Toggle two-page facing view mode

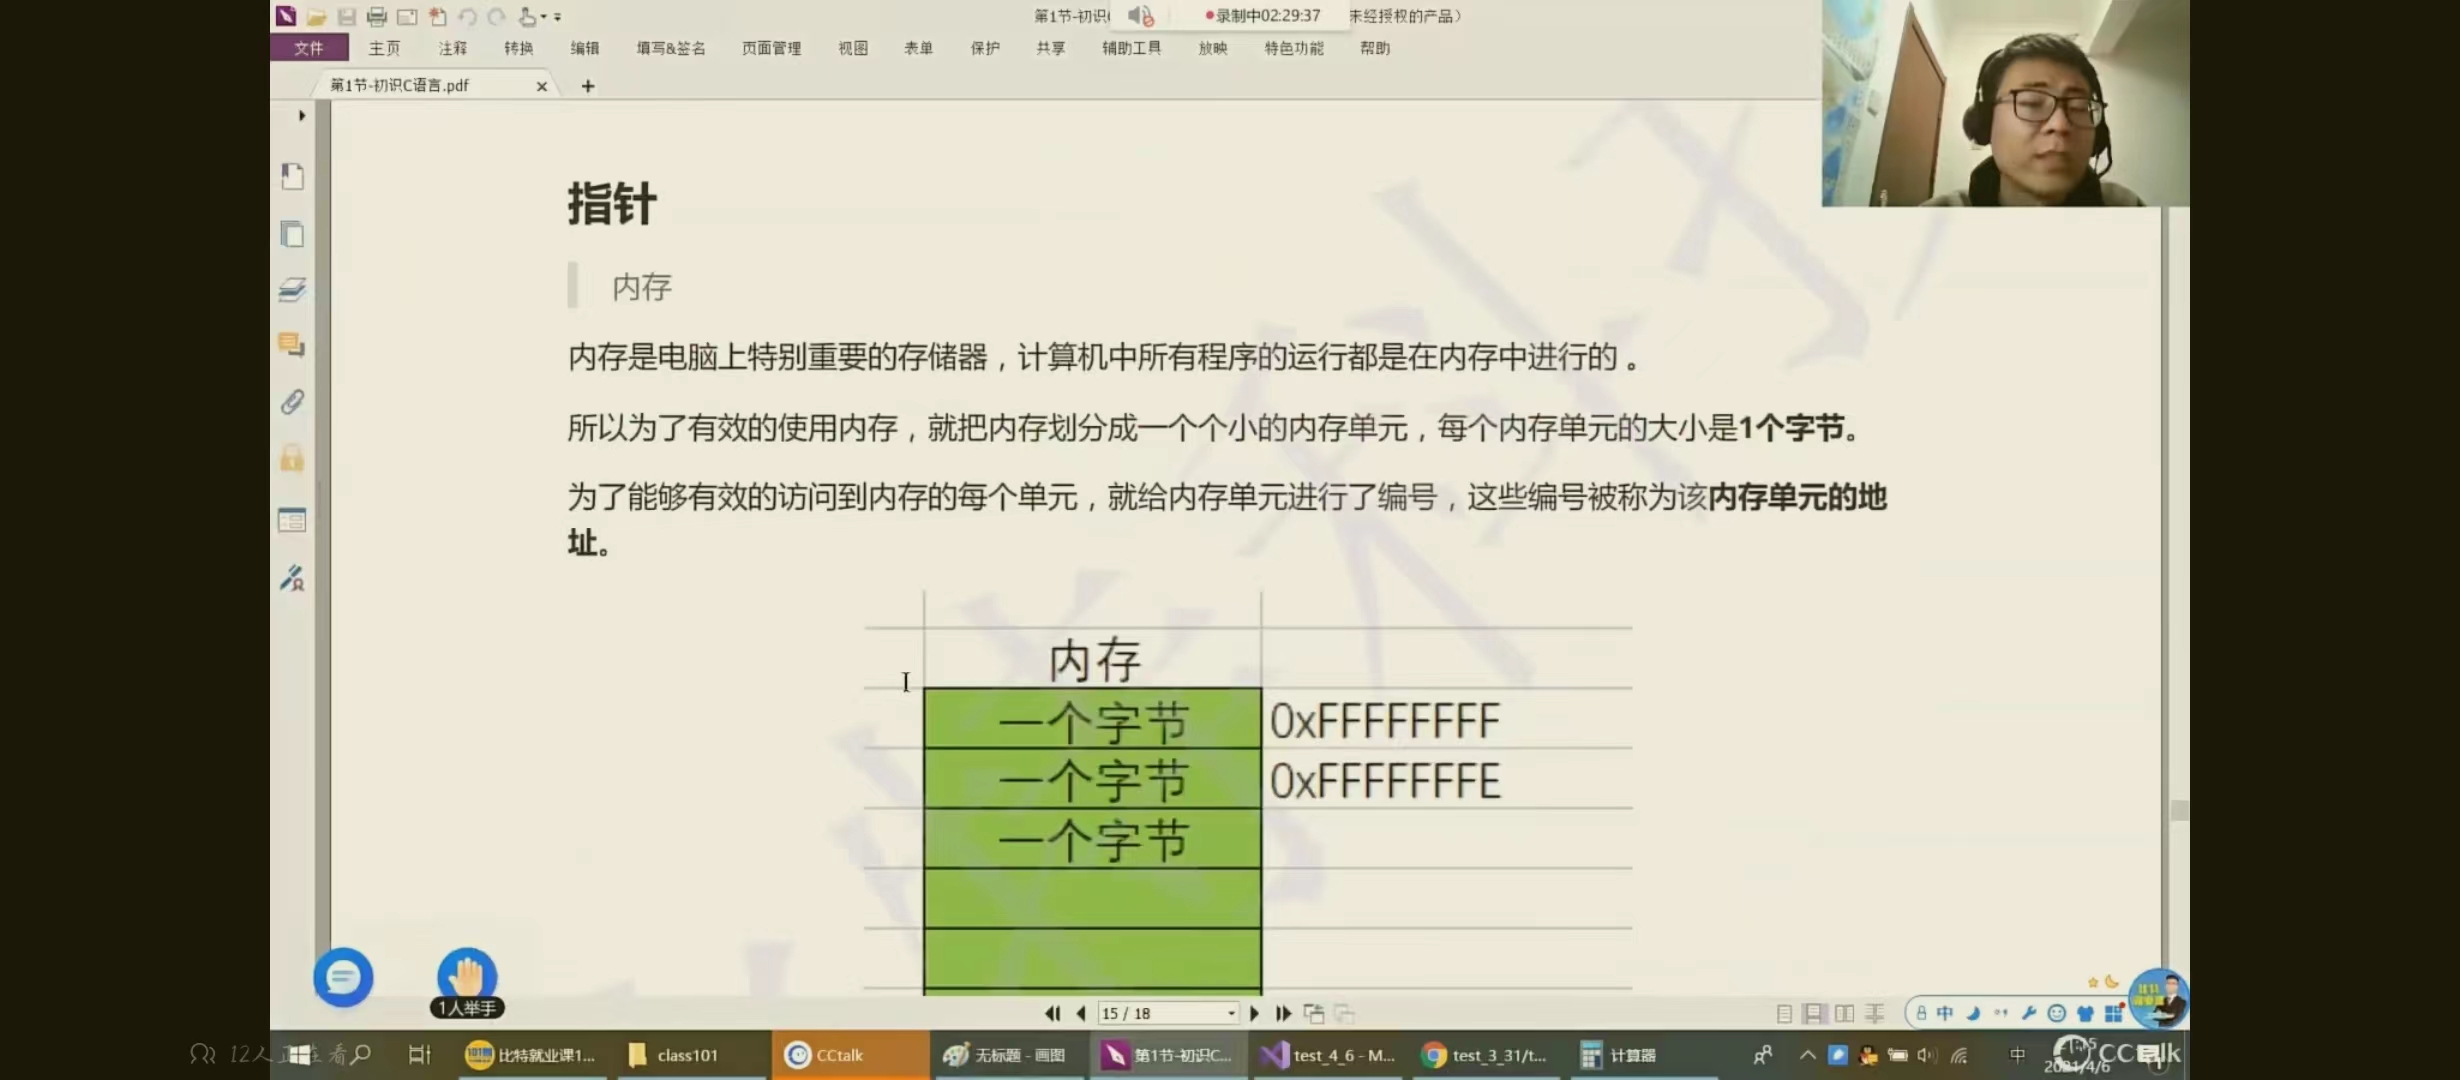pos(1844,1013)
